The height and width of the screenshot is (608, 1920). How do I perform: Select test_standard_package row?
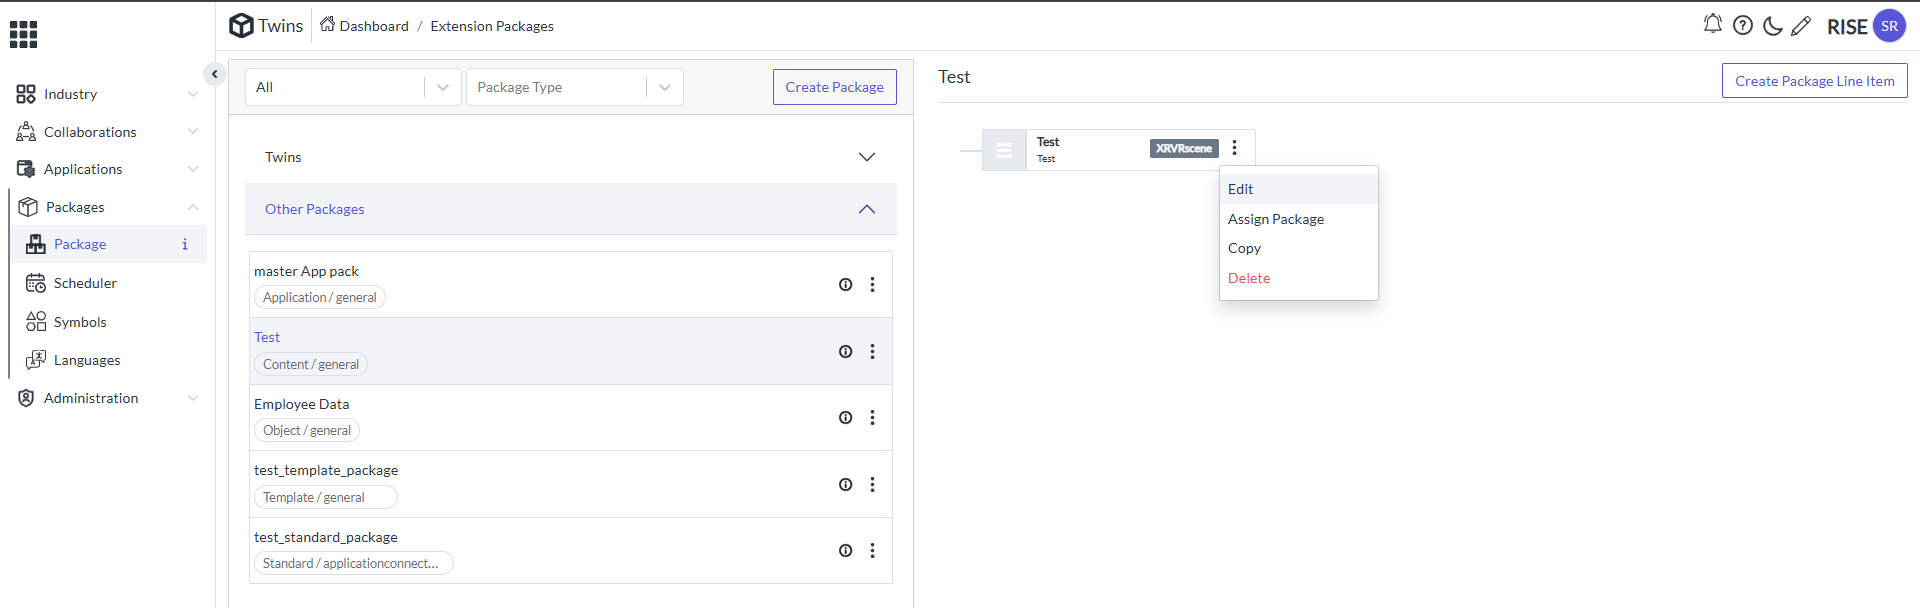(570, 551)
